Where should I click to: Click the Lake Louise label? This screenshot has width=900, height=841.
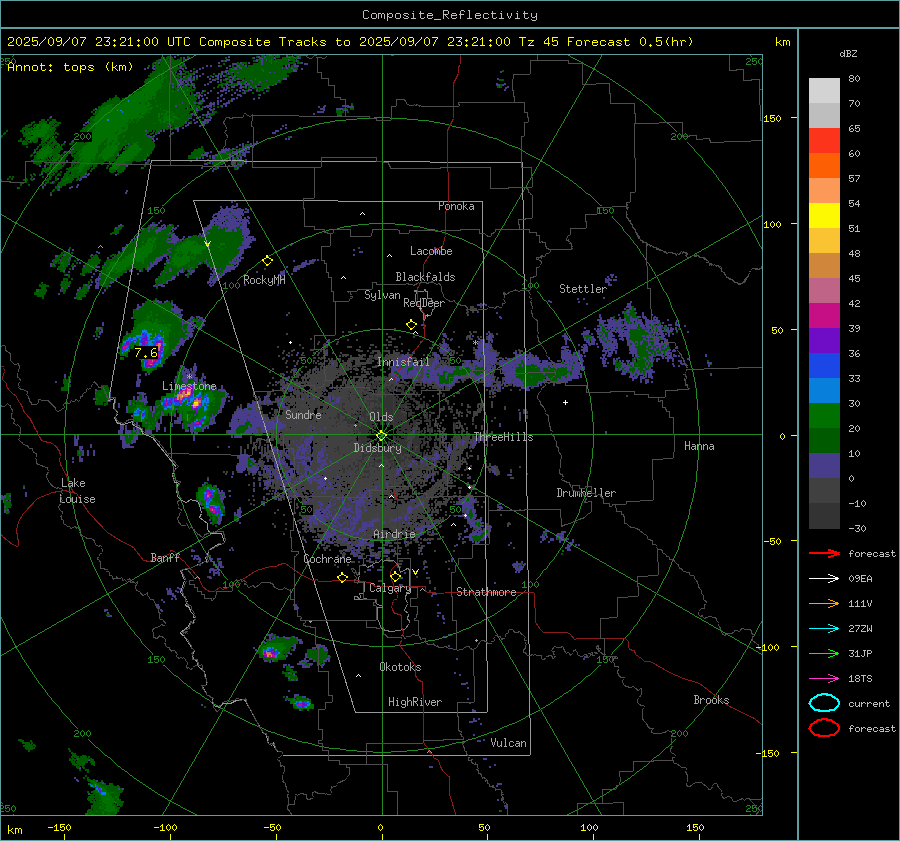tap(77, 491)
